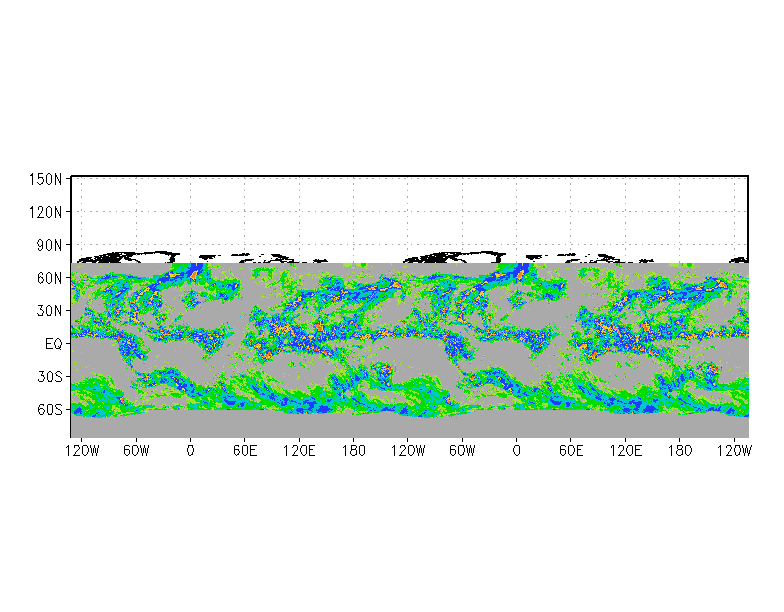Click the leftmost 60W longitude label

(136, 451)
